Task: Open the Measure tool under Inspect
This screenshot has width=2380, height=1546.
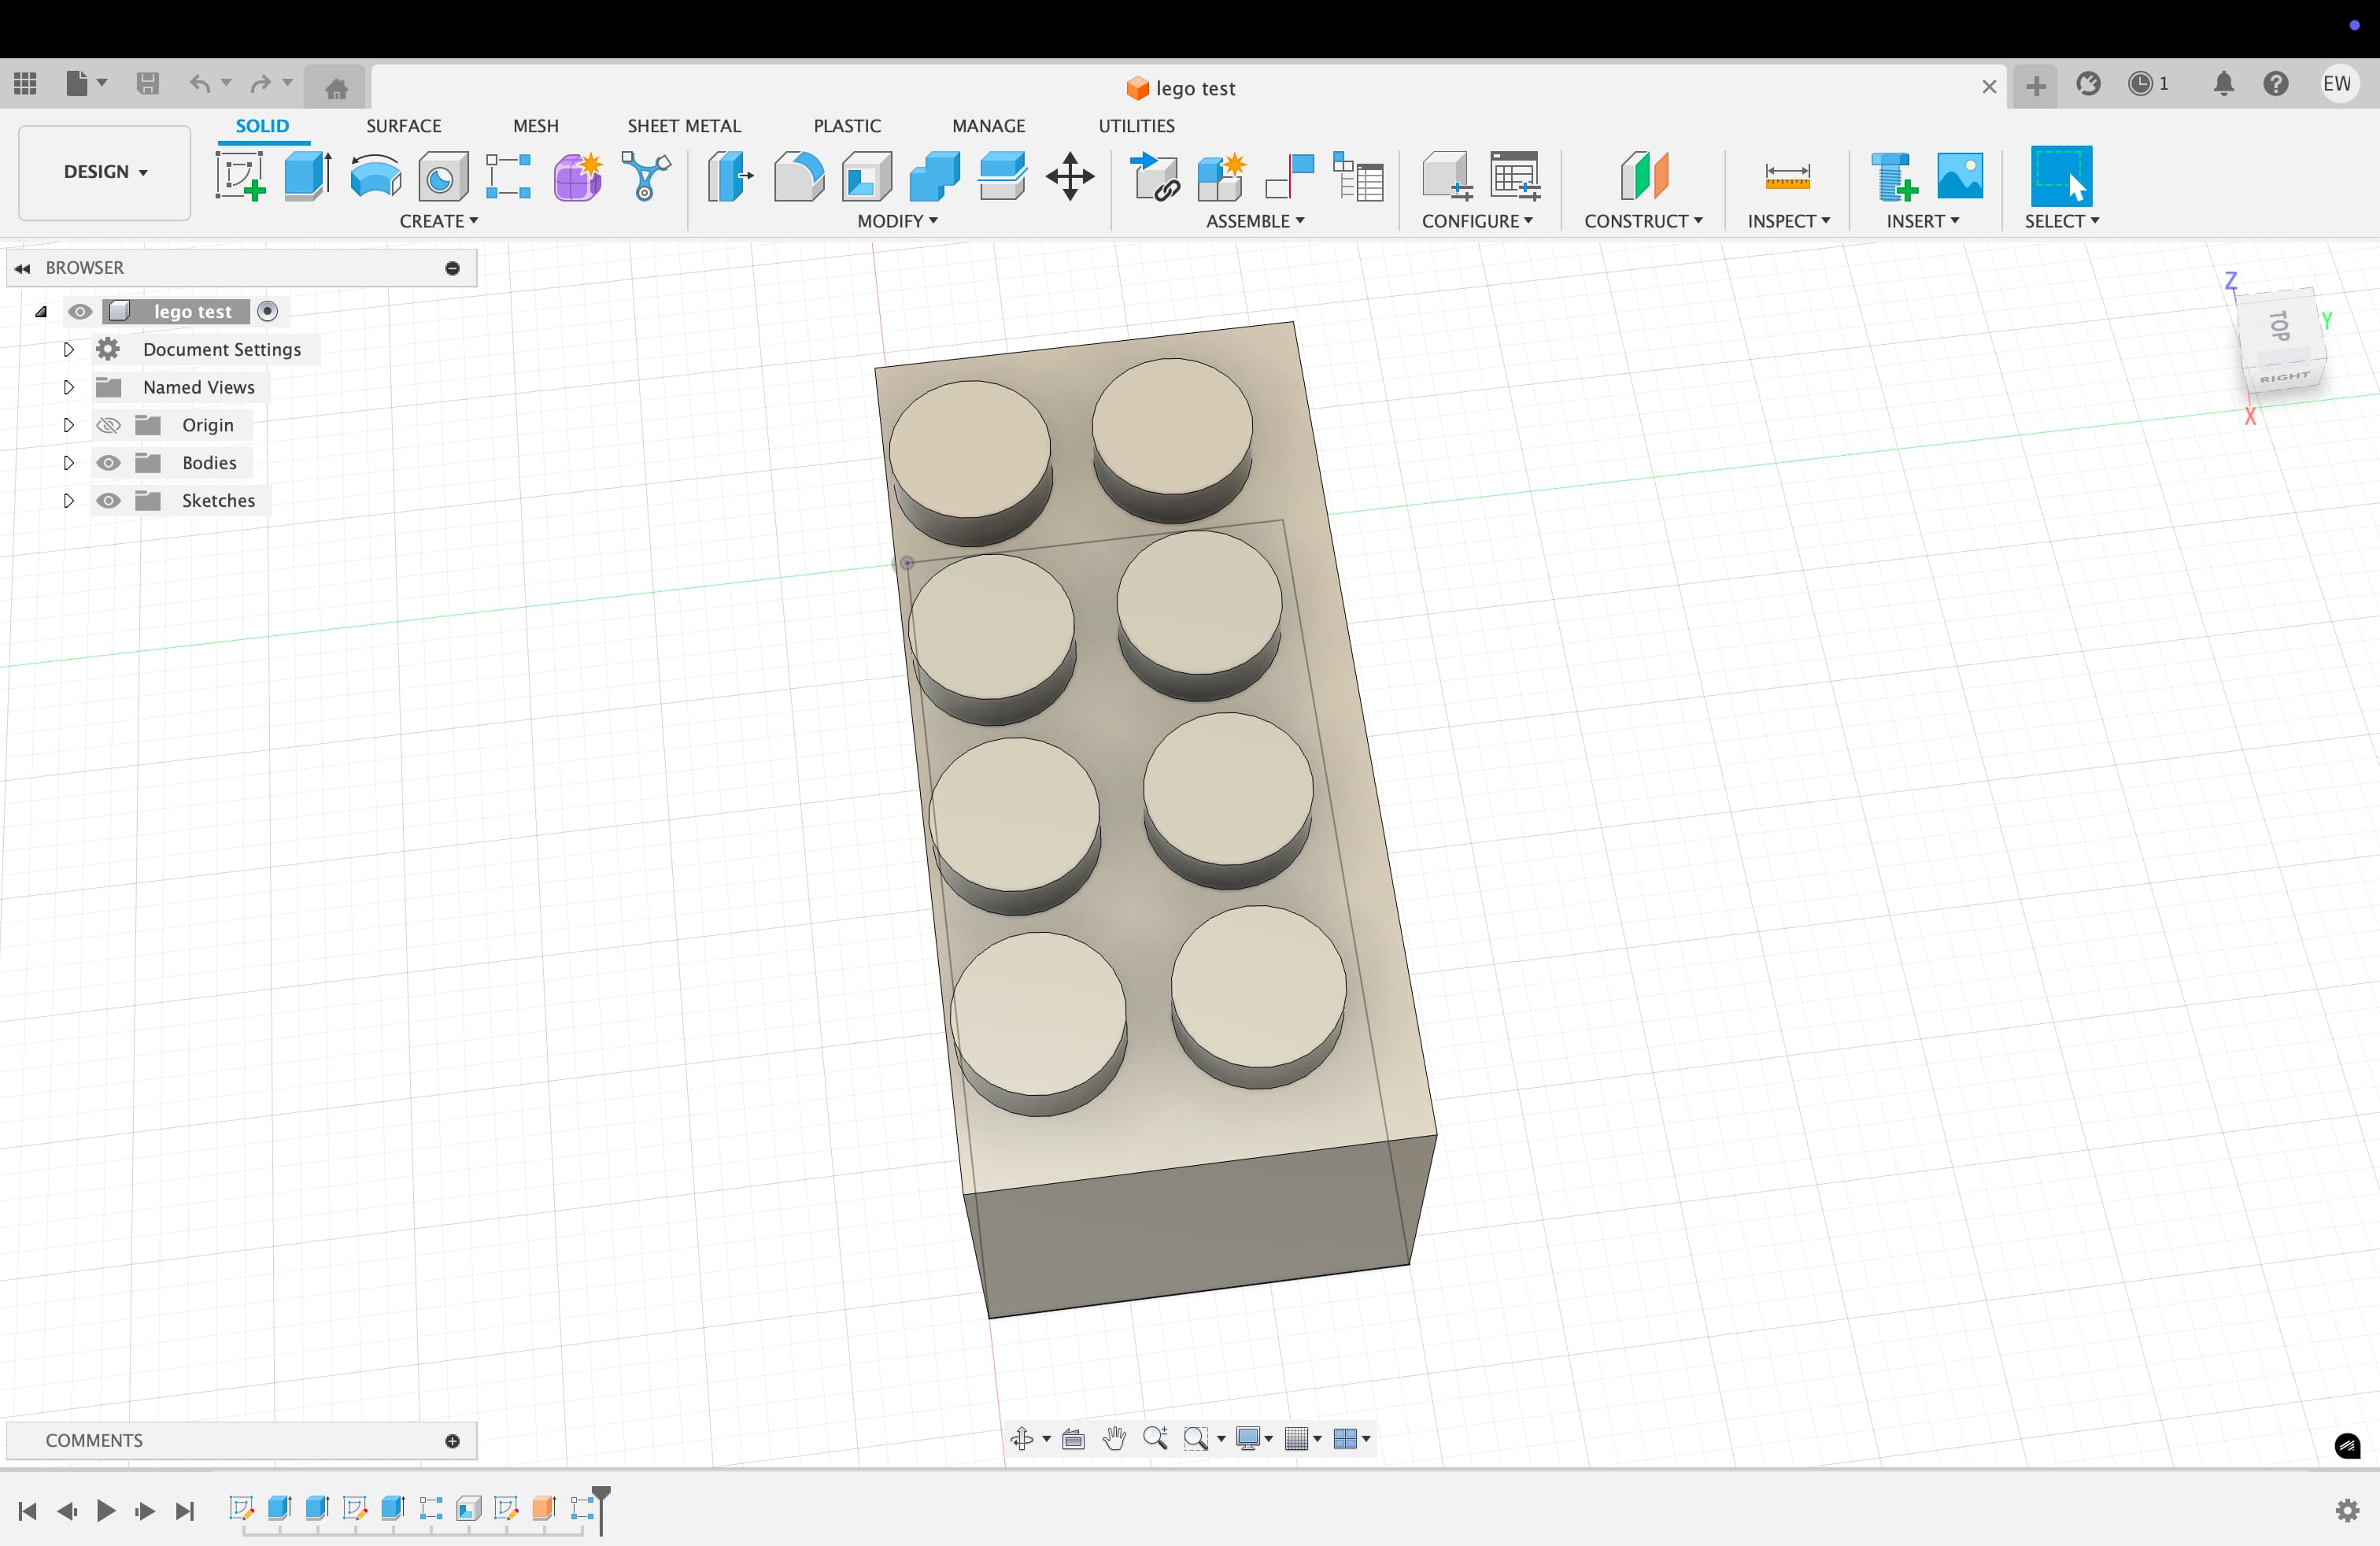Action: (x=1787, y=177)
